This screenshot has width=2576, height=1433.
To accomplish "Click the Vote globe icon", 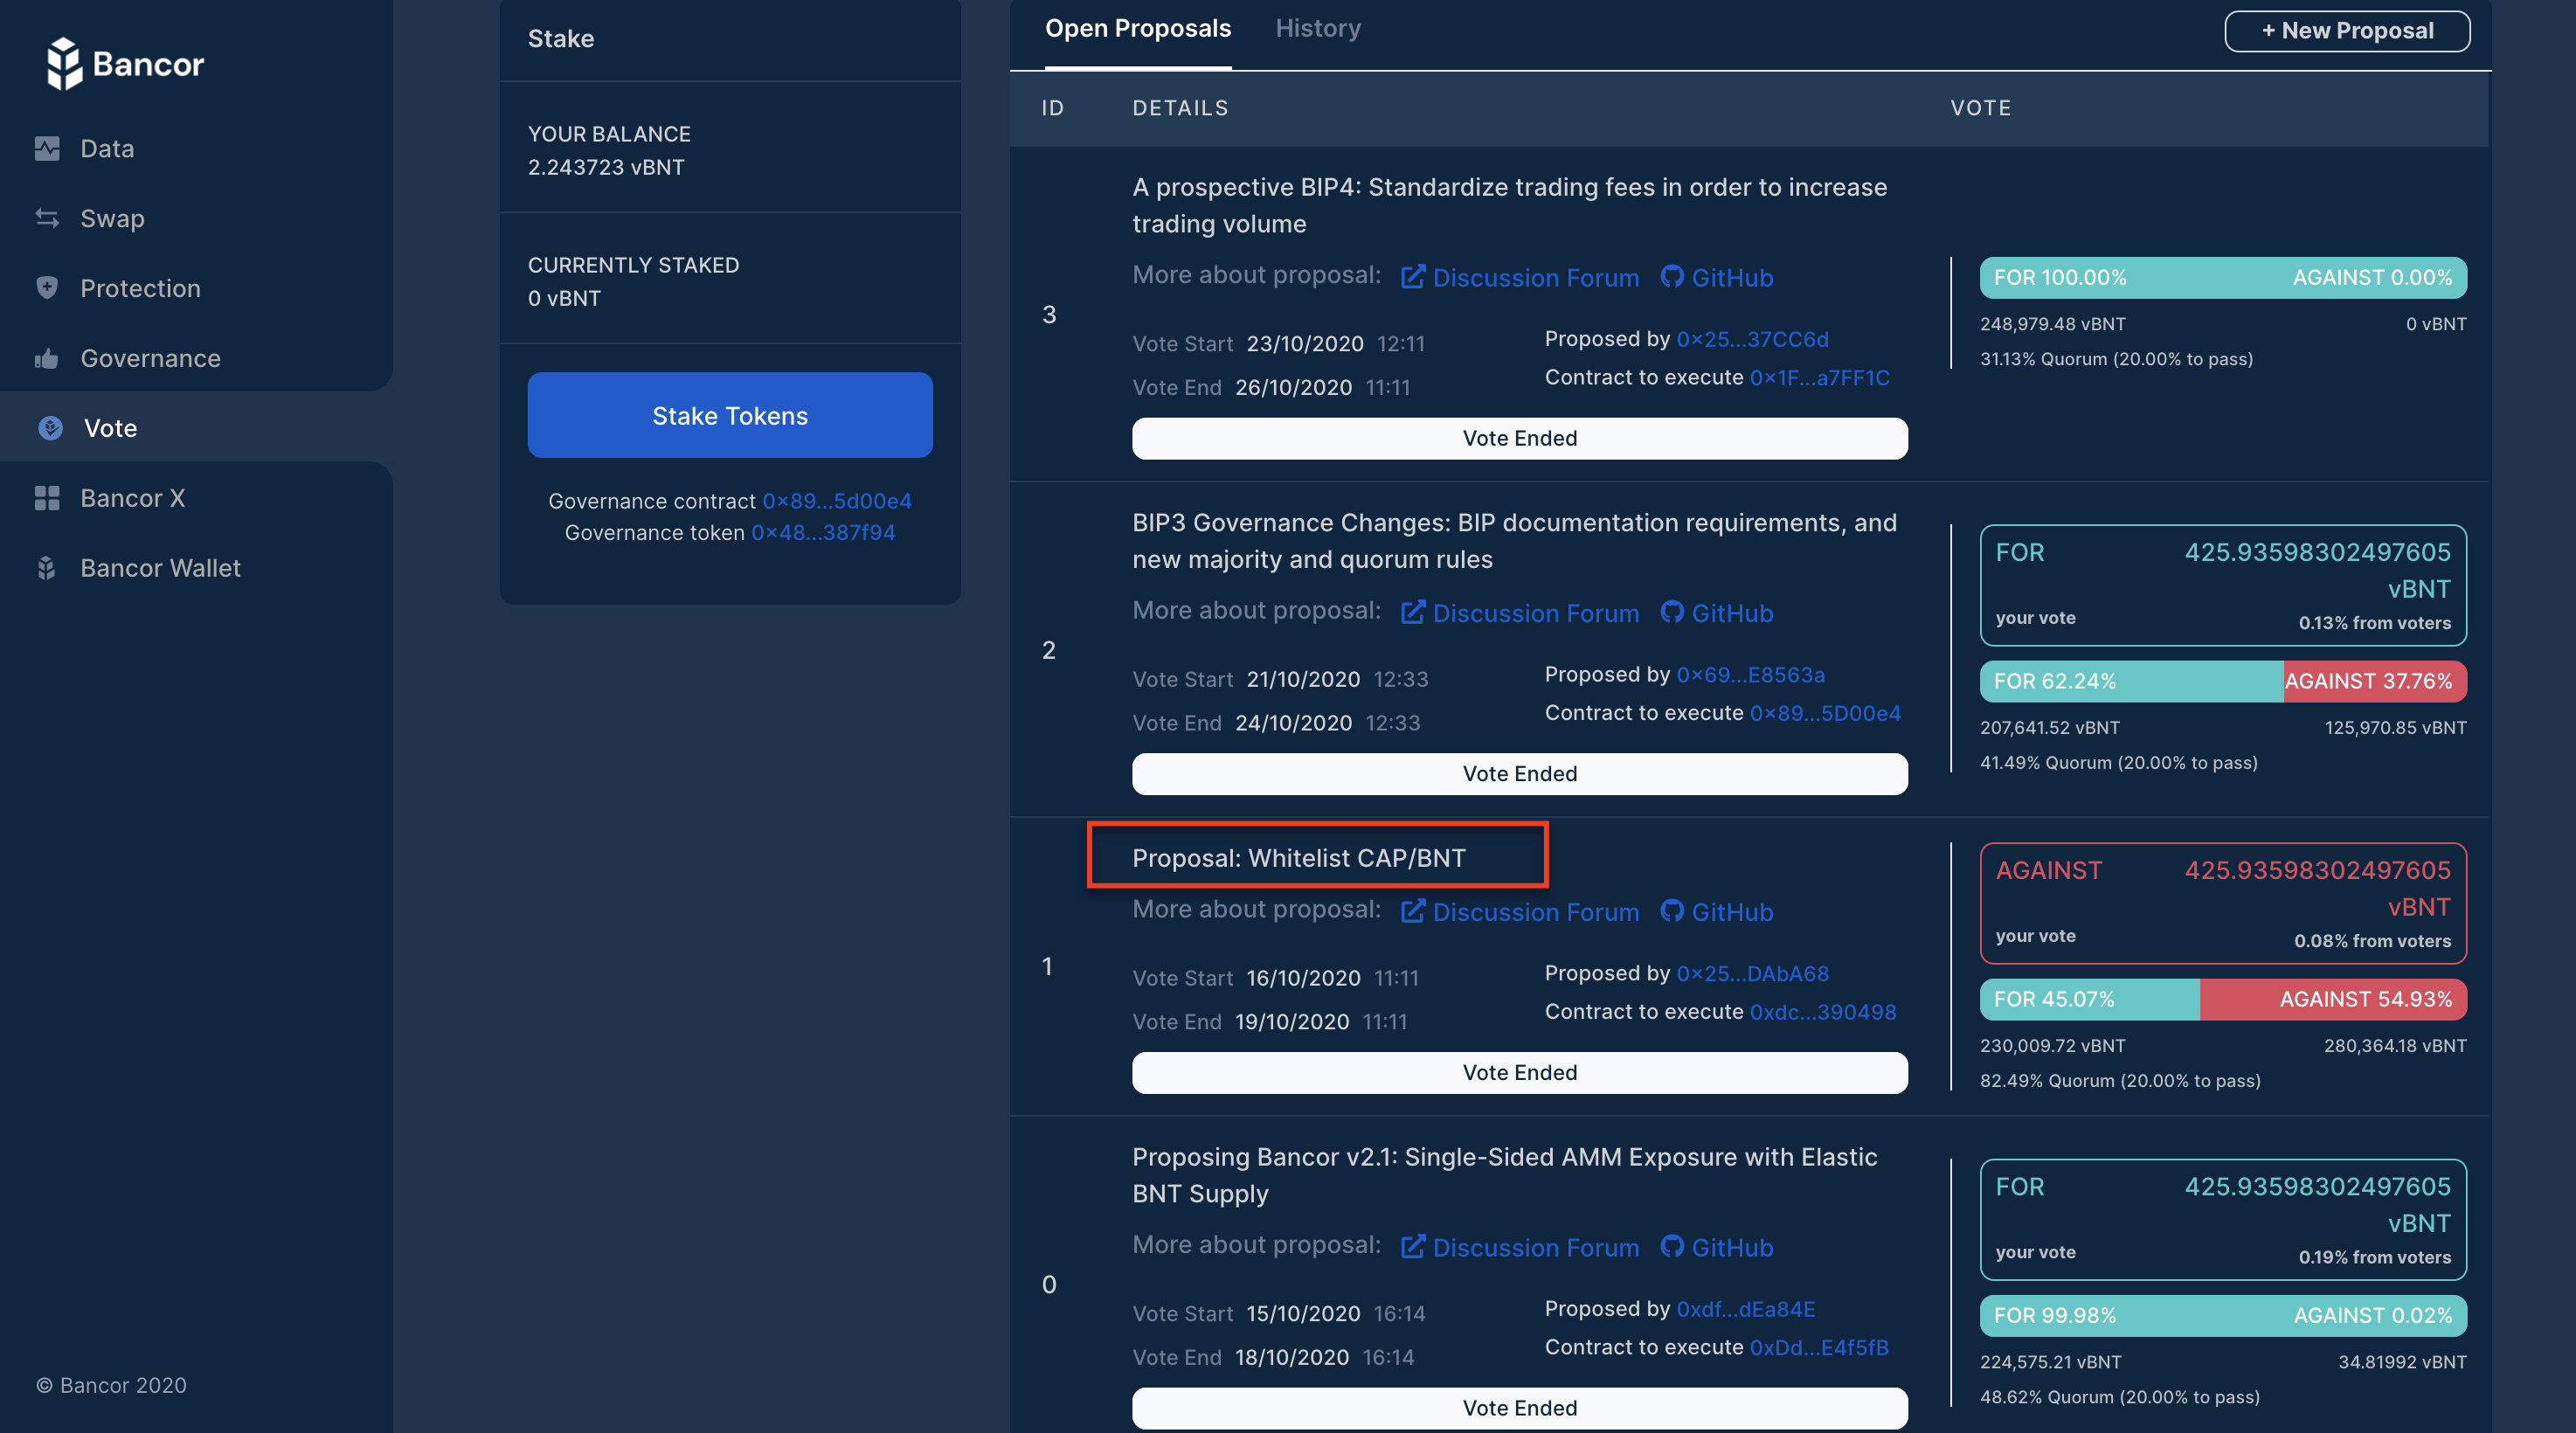I will (49, 428).
